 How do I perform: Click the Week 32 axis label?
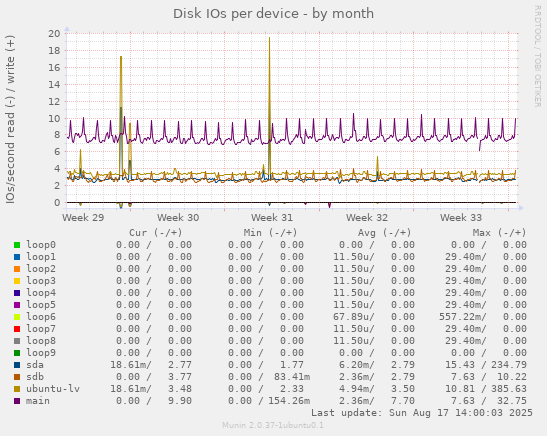[367, 218]
